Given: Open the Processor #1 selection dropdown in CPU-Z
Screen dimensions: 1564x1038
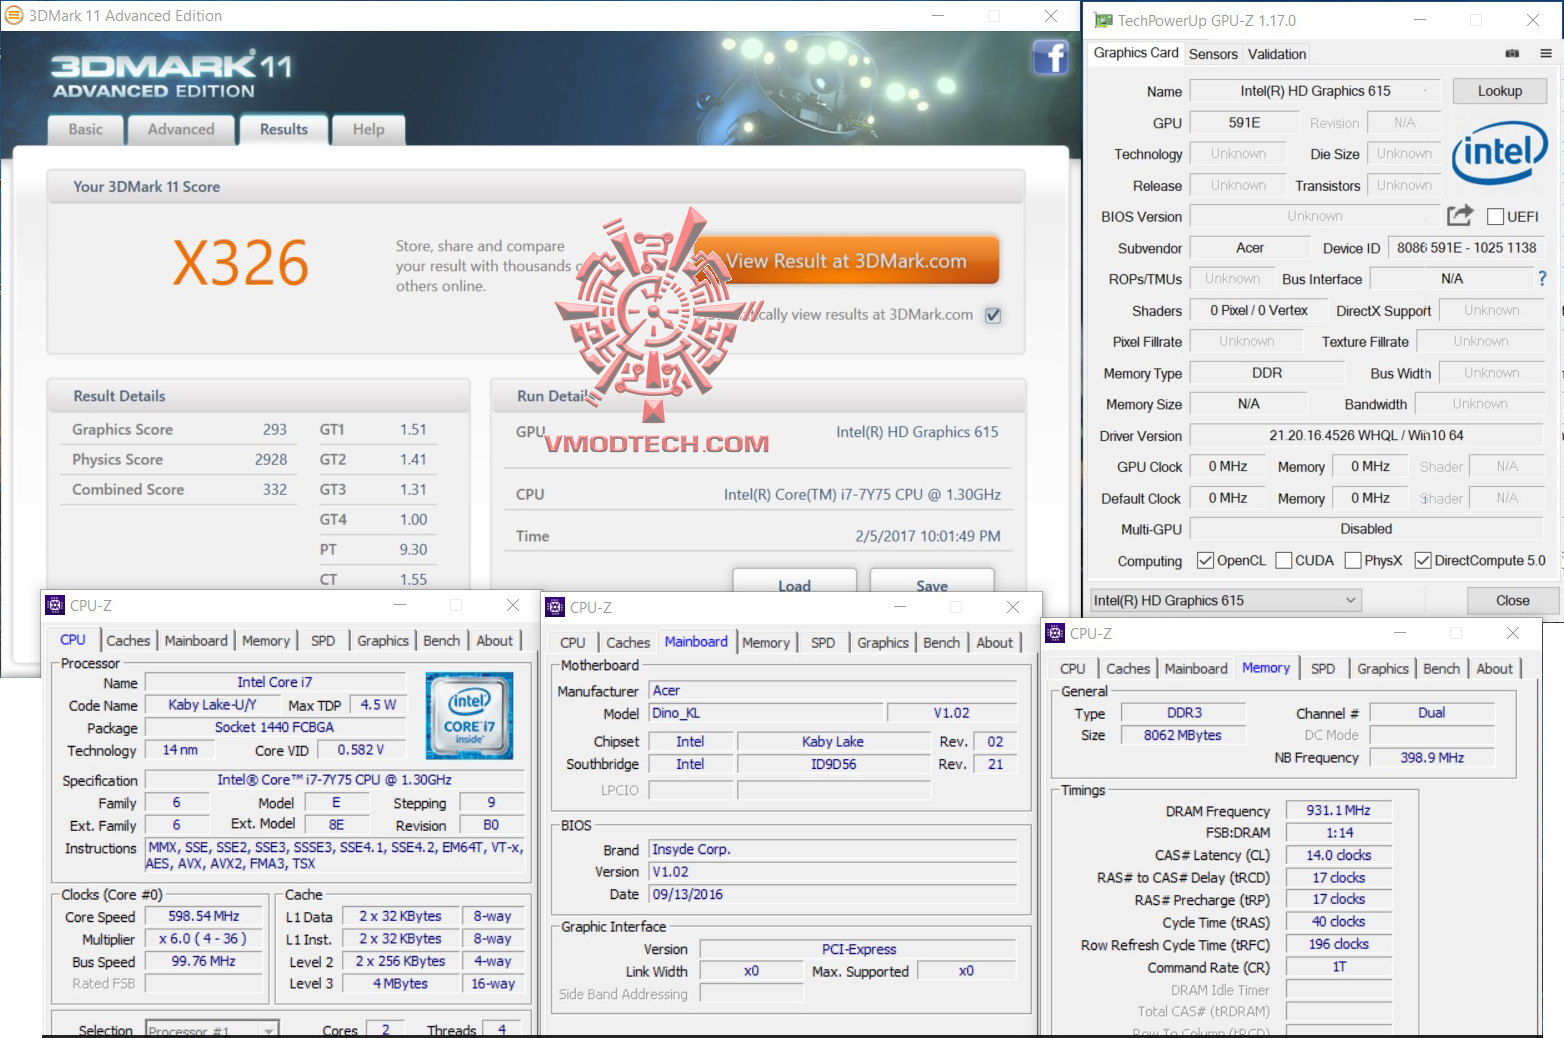Looking at the screenshot, I should (x=212, y=1030).
